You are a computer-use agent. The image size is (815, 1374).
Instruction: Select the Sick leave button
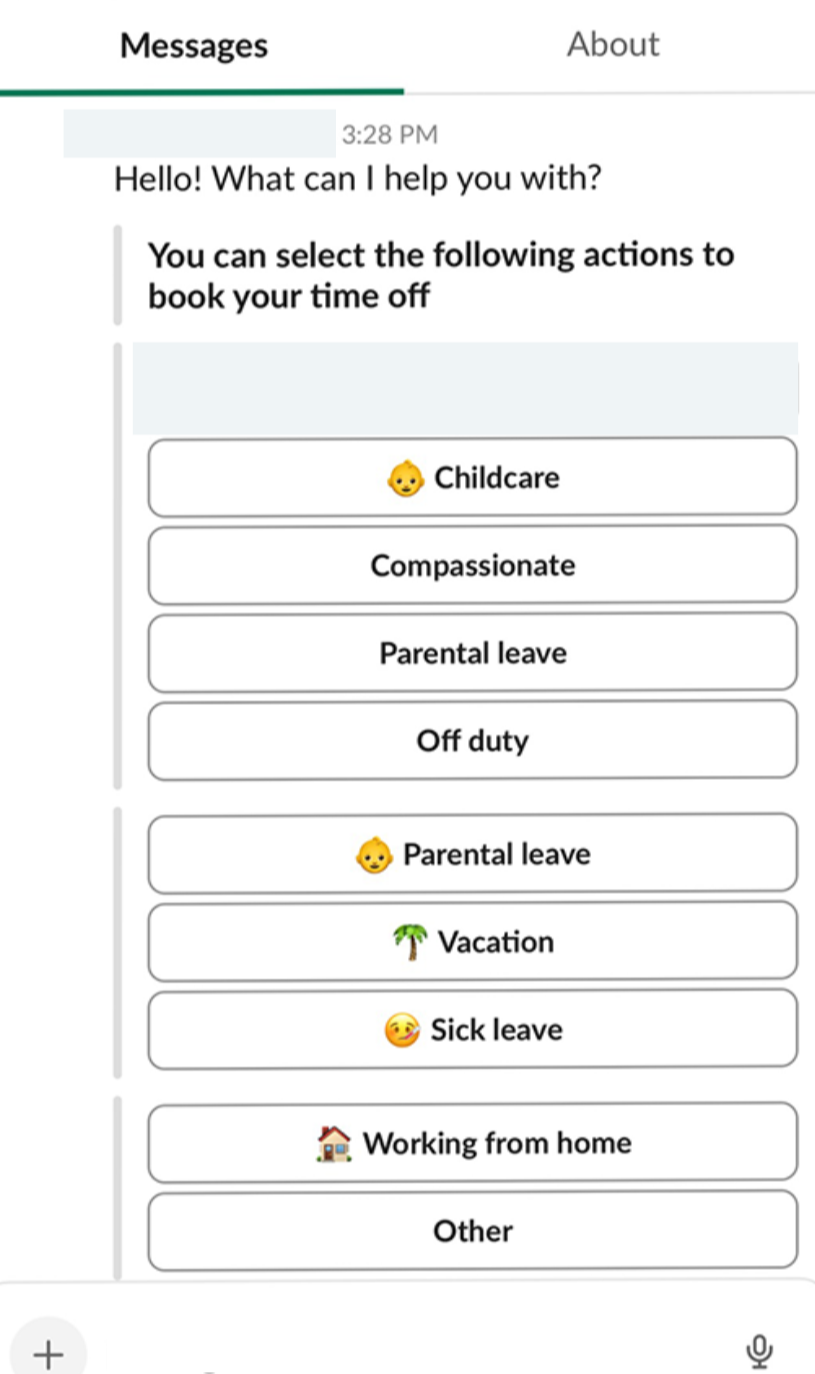coord(473,1030)
